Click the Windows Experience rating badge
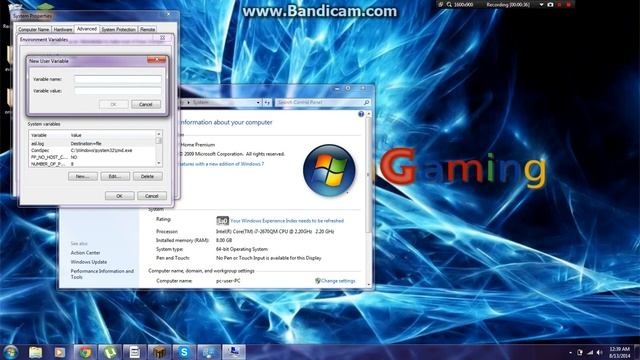Viewport: 640px width, 360px height. [x=222, y=221]
